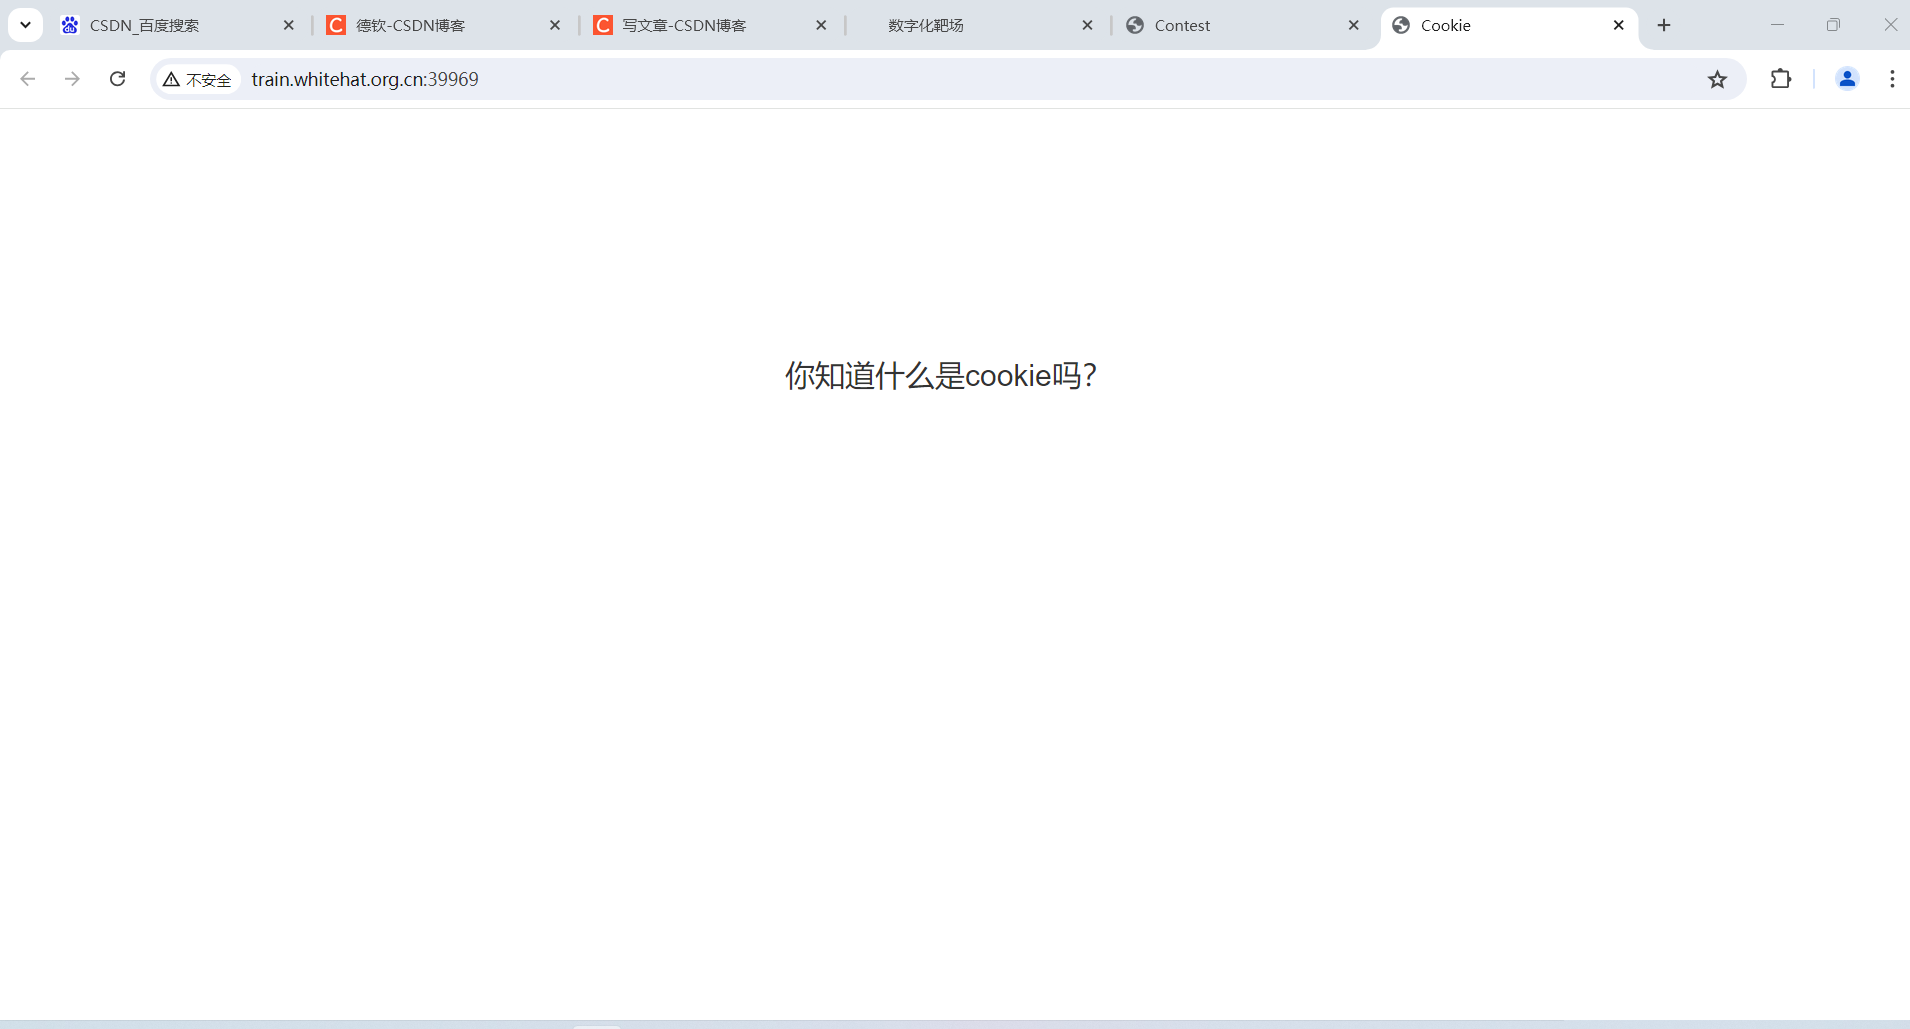View the 不安全 site security info
The width and height of the screenshot is (1910, 1029).
point(197,79)
